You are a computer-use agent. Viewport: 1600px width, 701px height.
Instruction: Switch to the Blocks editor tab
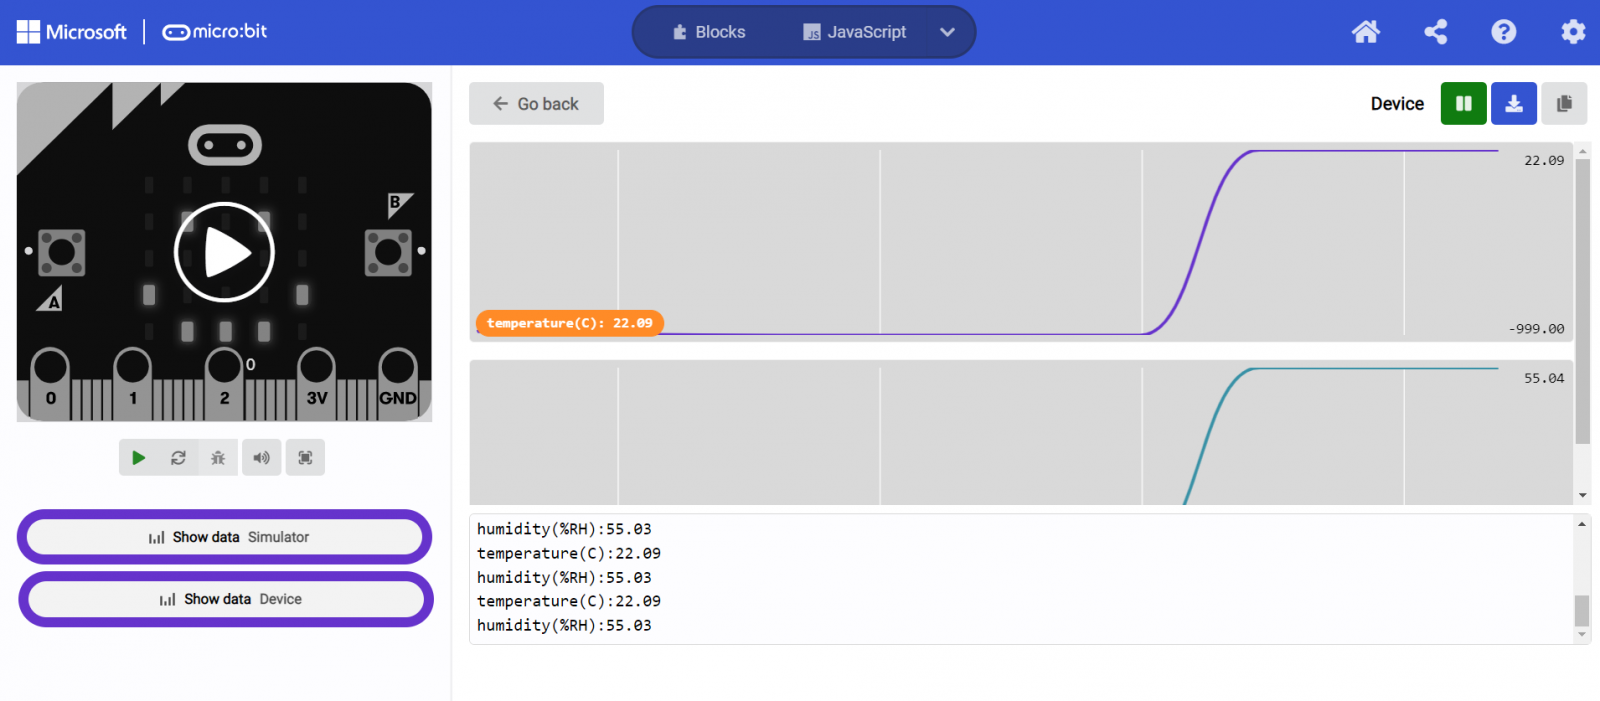click(709, 32)
